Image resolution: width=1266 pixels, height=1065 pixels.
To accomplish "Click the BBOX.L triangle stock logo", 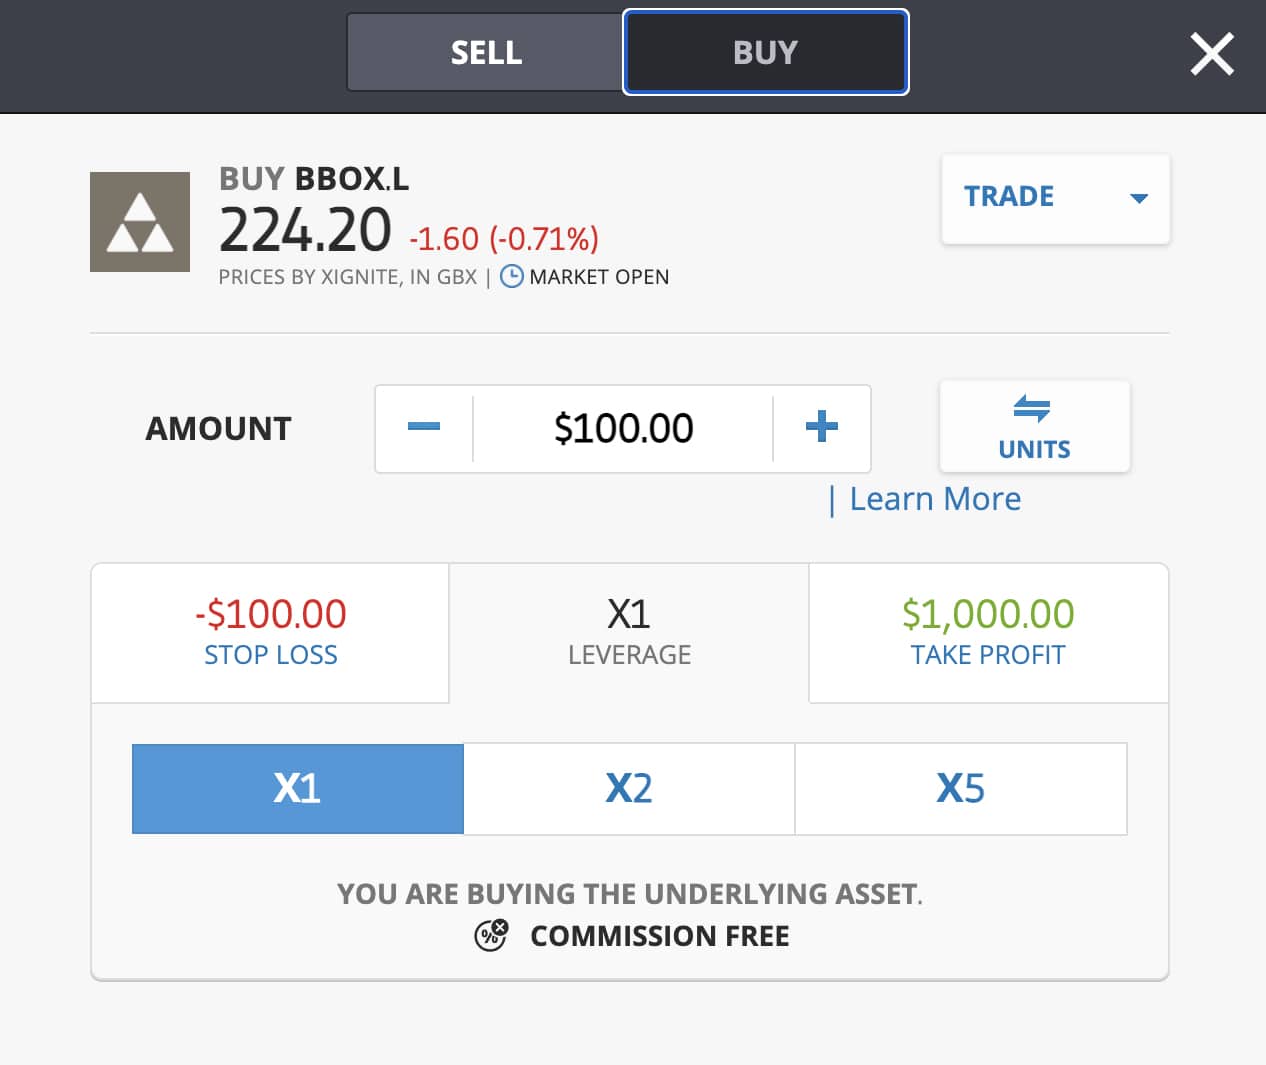I will coord(140,222).
